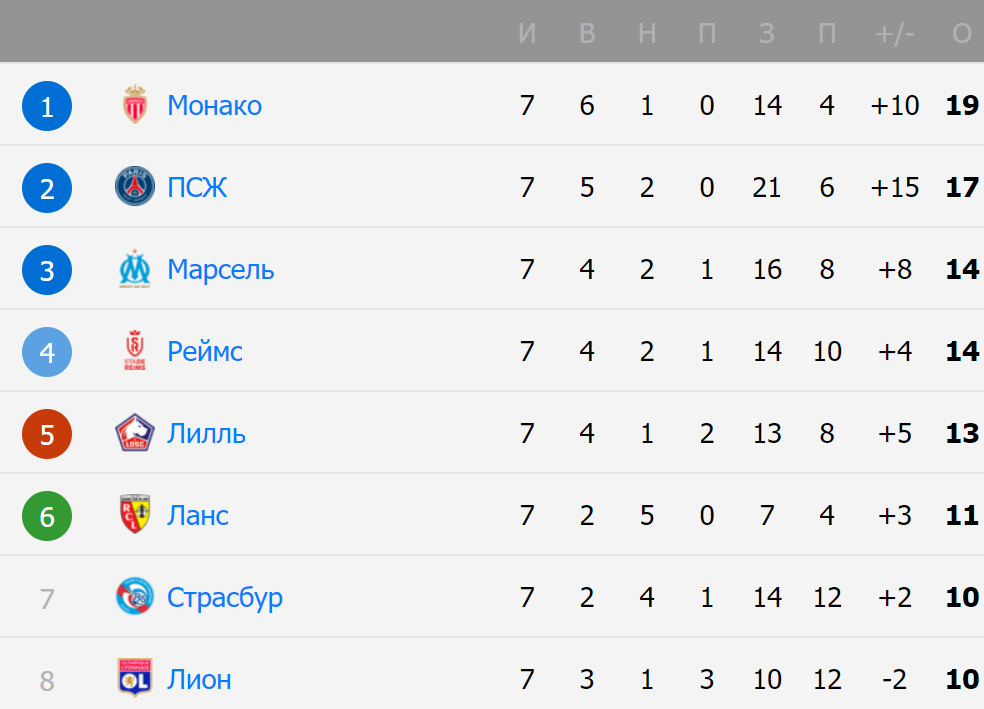Click the Lyon OL crest
This screenshot has width=984, height=709.
coord(135,678)
